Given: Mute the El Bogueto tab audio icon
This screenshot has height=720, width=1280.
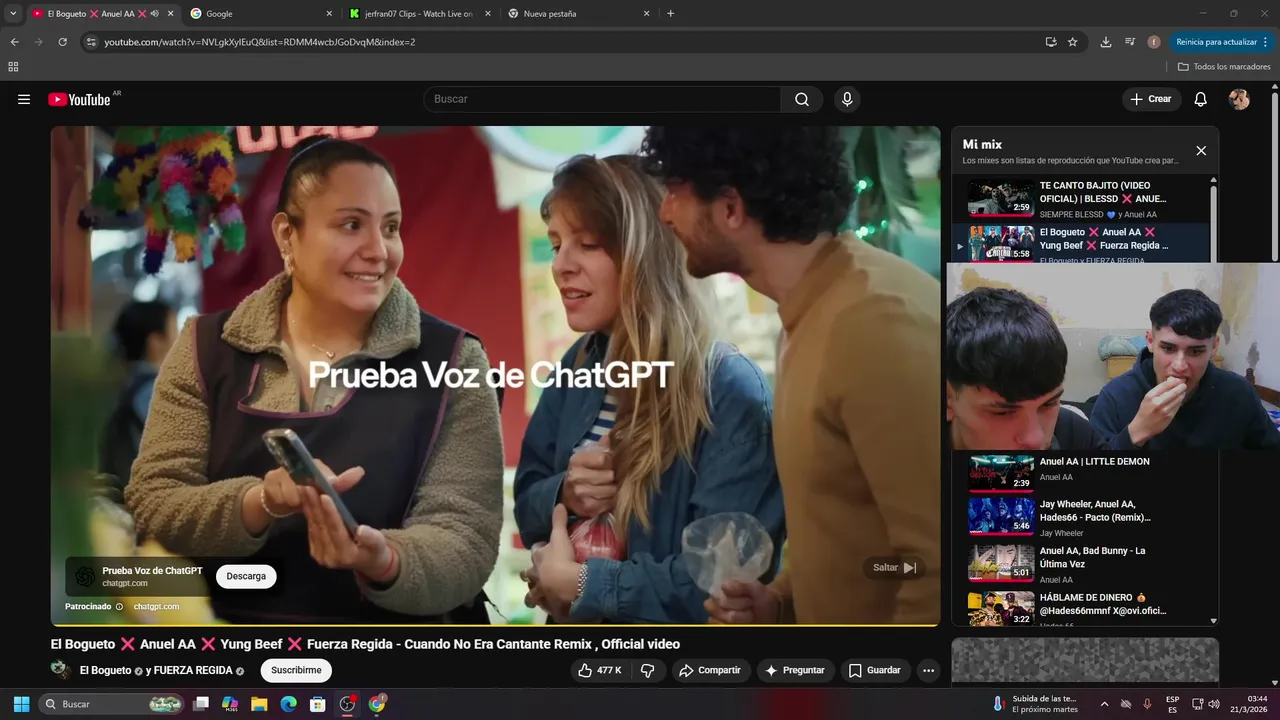Looking at the screenshot, I should (x=155, y=14).
